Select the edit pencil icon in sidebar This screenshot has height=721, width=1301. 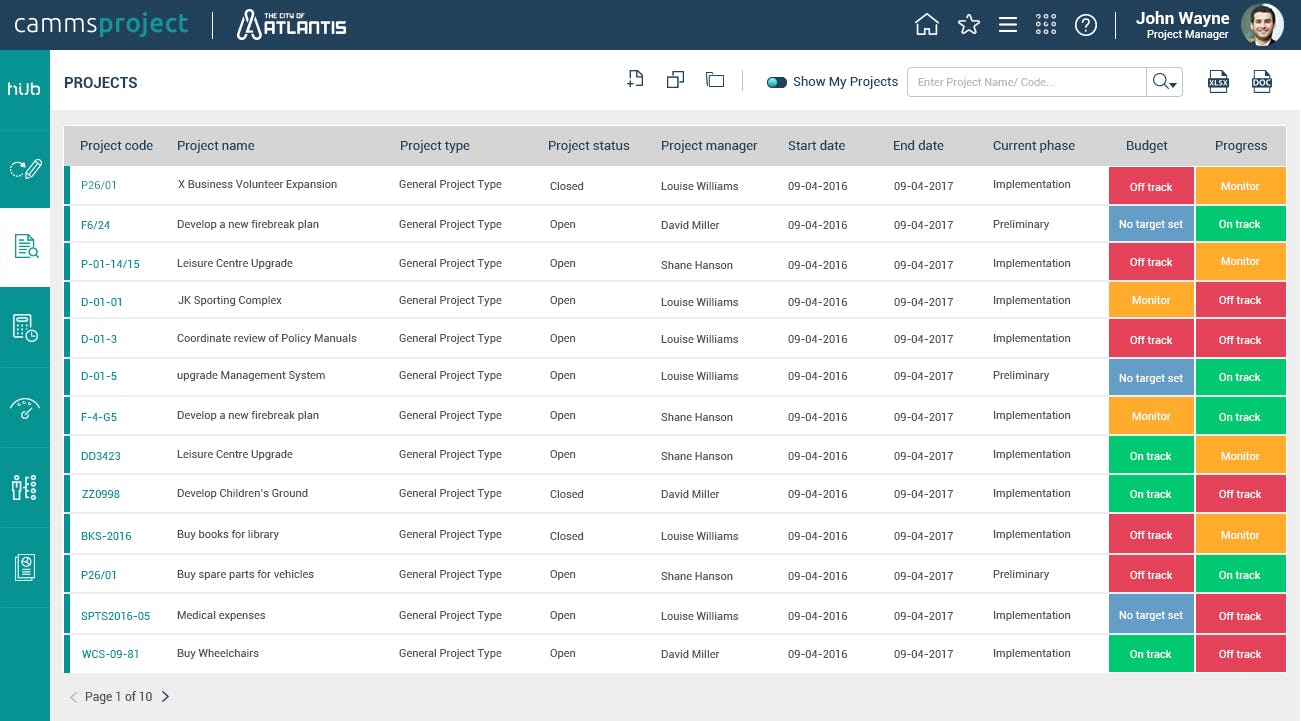pos(25,168)
